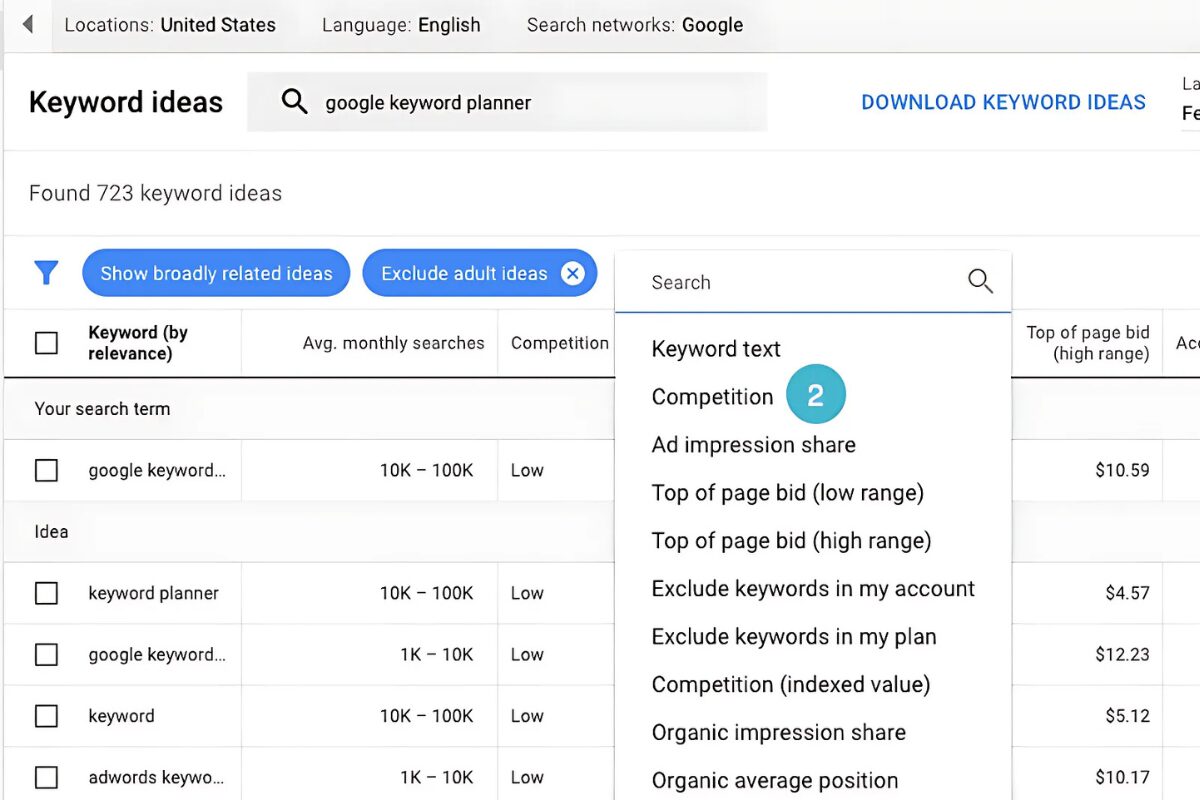
Task: Select Ad impression share filter
Action: click(753, 445)
